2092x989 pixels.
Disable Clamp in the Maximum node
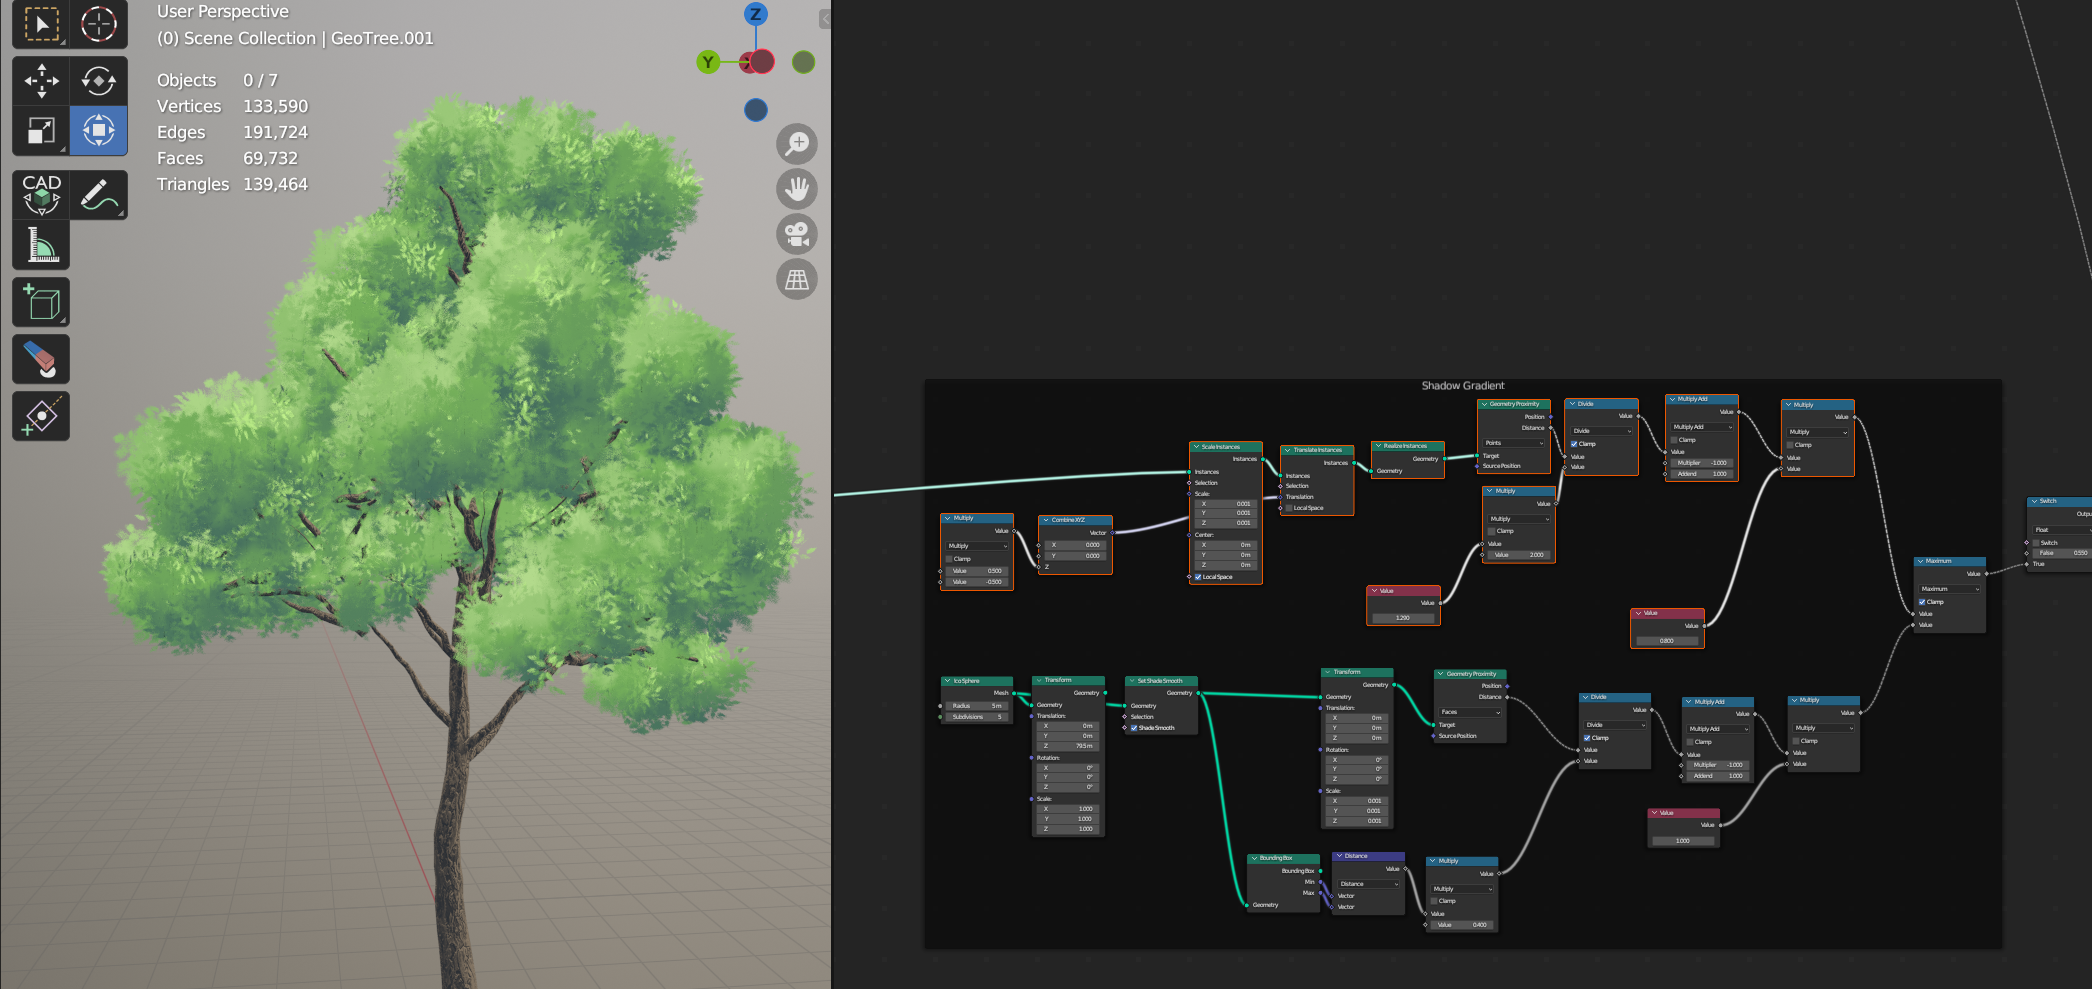click(x=1922, y=602)
